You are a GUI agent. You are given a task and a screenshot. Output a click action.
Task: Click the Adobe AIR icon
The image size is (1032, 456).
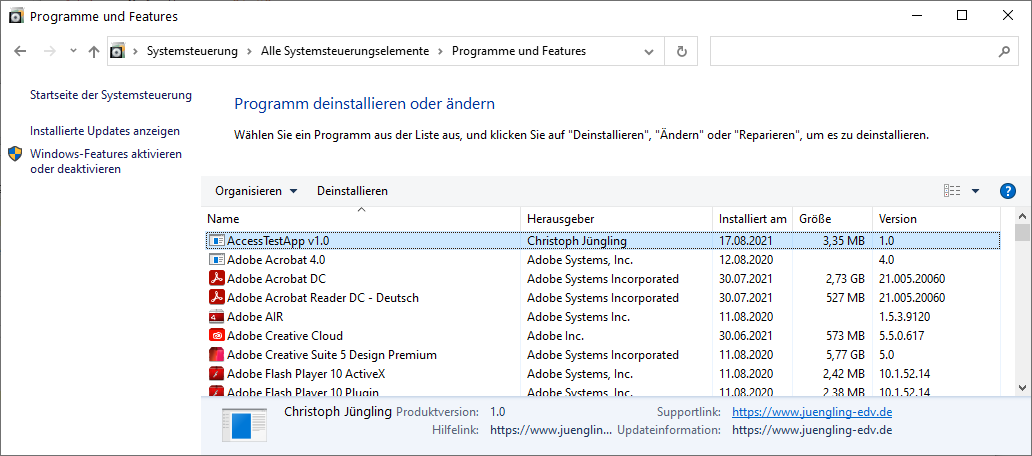[x=217, y=317]
